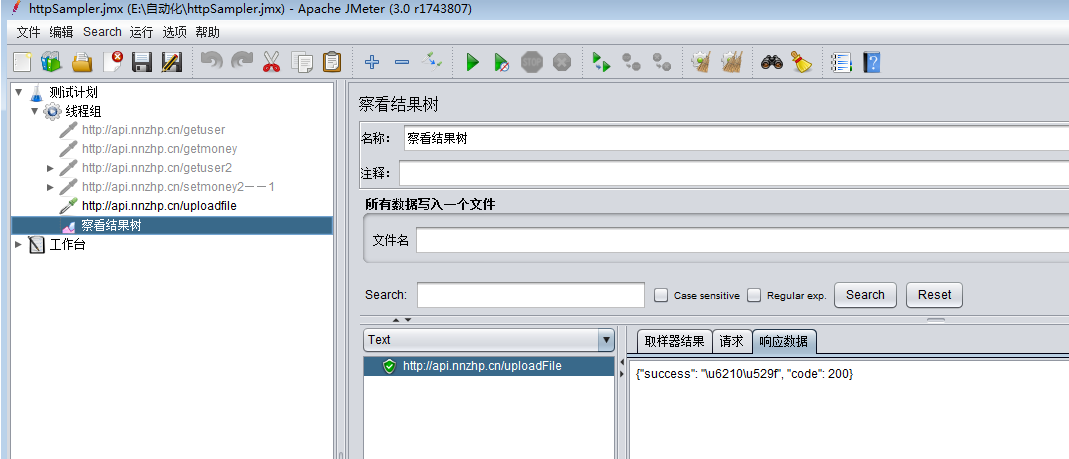Screen dimensions: 1069x459
Task: Switch to the 请求 tab
Action: point(732,342)
